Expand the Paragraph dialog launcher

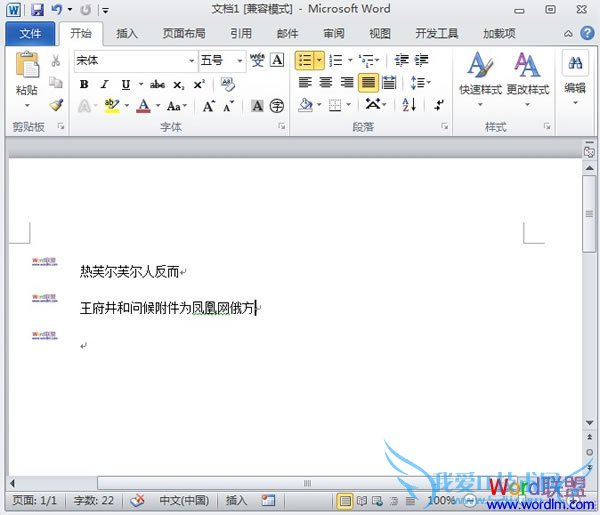(x=445, y=126)
